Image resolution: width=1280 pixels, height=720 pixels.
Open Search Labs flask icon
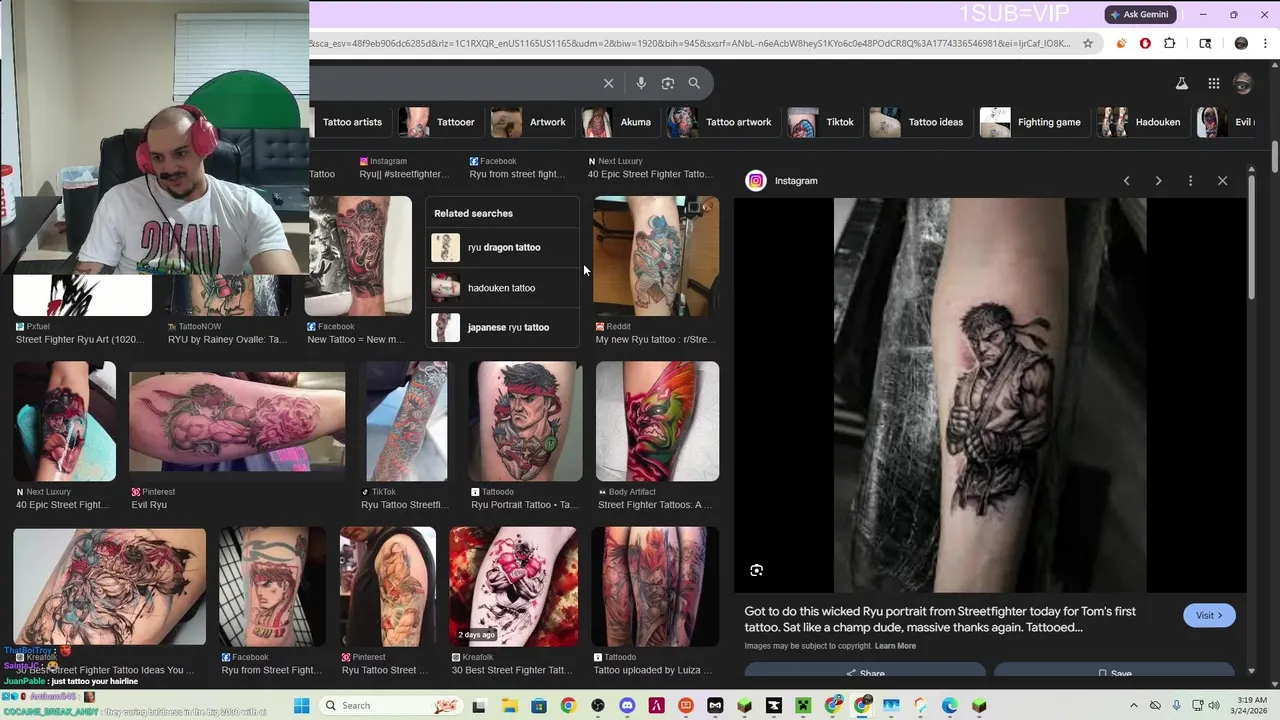point(1181,84)
